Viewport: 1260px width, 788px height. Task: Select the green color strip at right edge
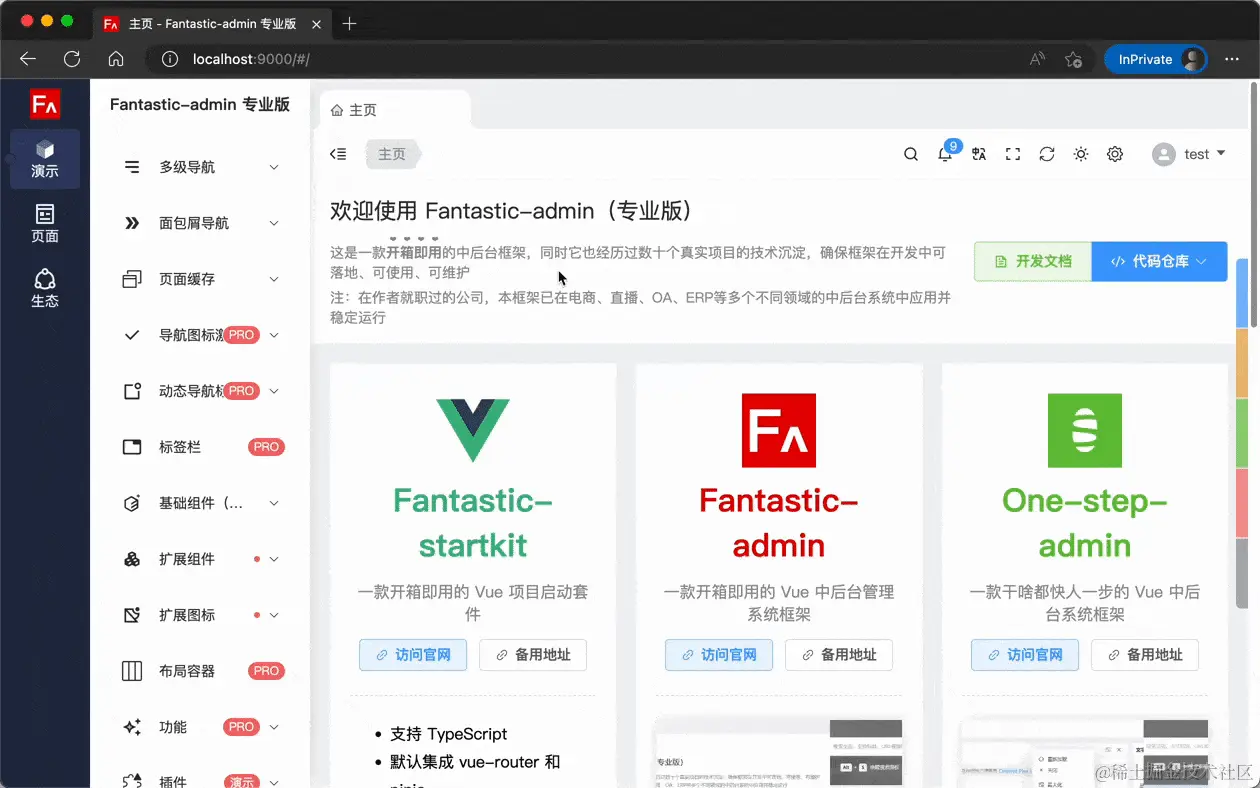pyautogui.click(x=1242, y=433)
